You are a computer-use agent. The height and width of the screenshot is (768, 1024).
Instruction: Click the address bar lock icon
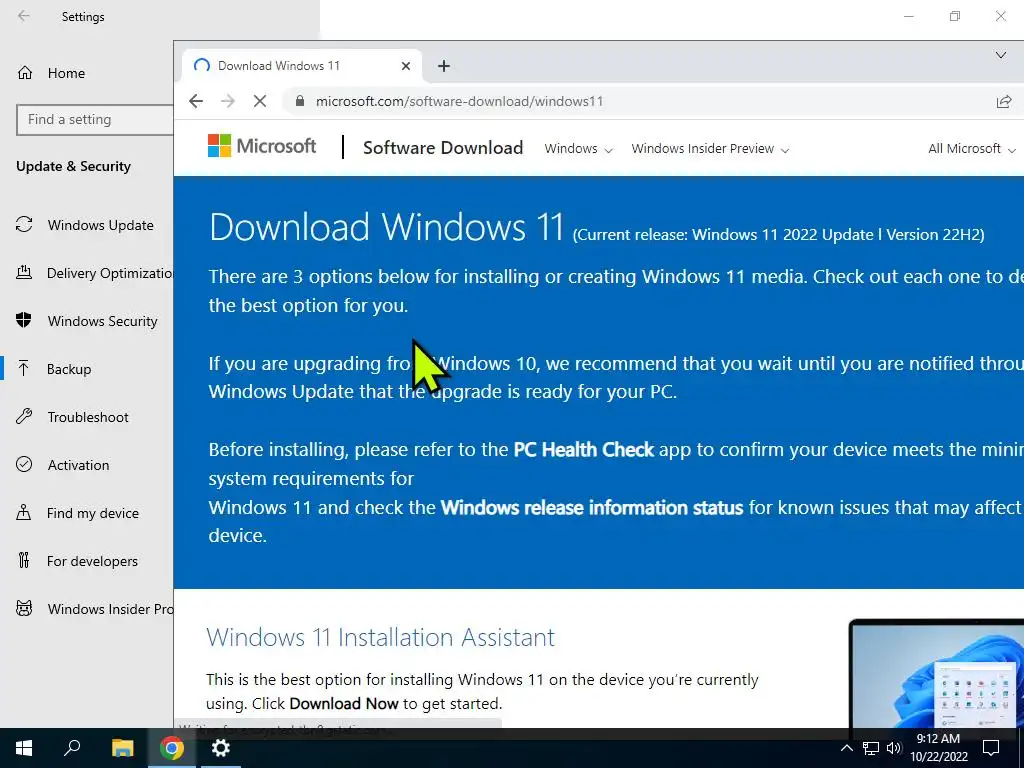300,101
